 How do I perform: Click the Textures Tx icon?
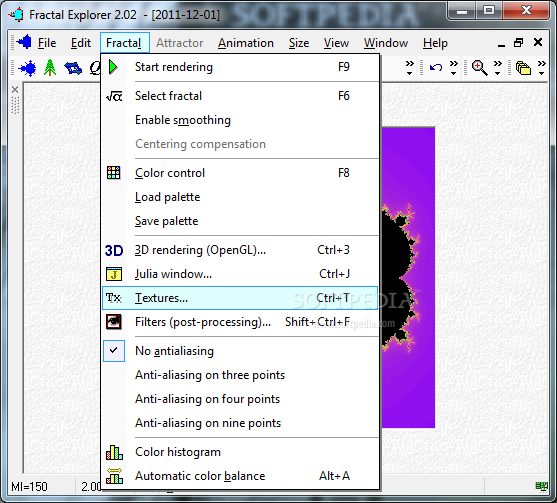point(114,298)
